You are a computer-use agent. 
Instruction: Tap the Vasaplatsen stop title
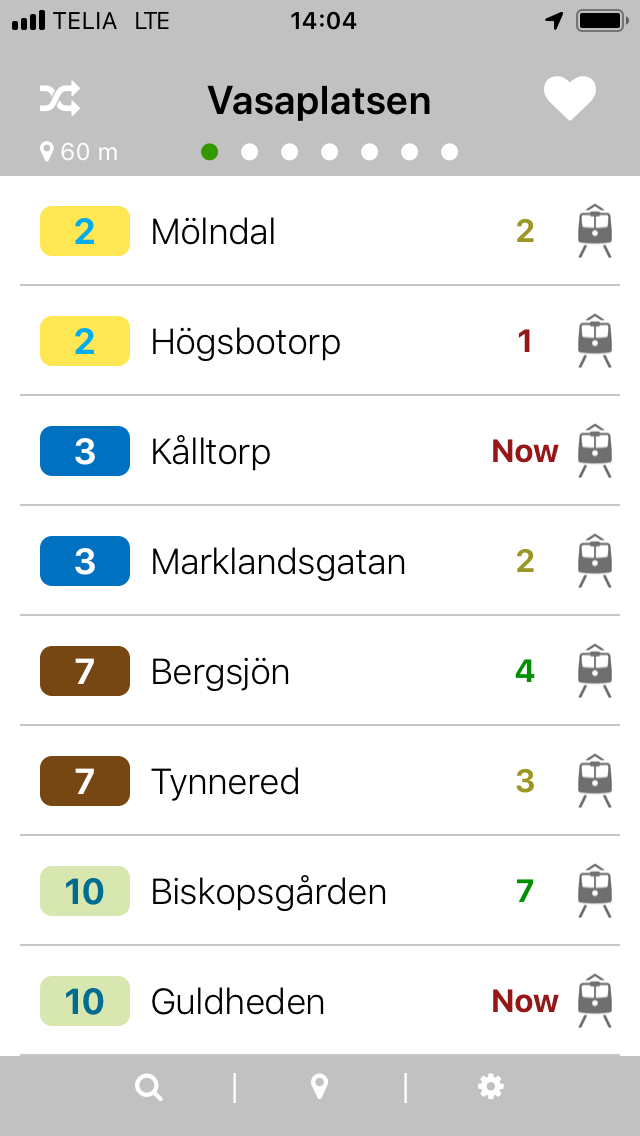point(318,99)
